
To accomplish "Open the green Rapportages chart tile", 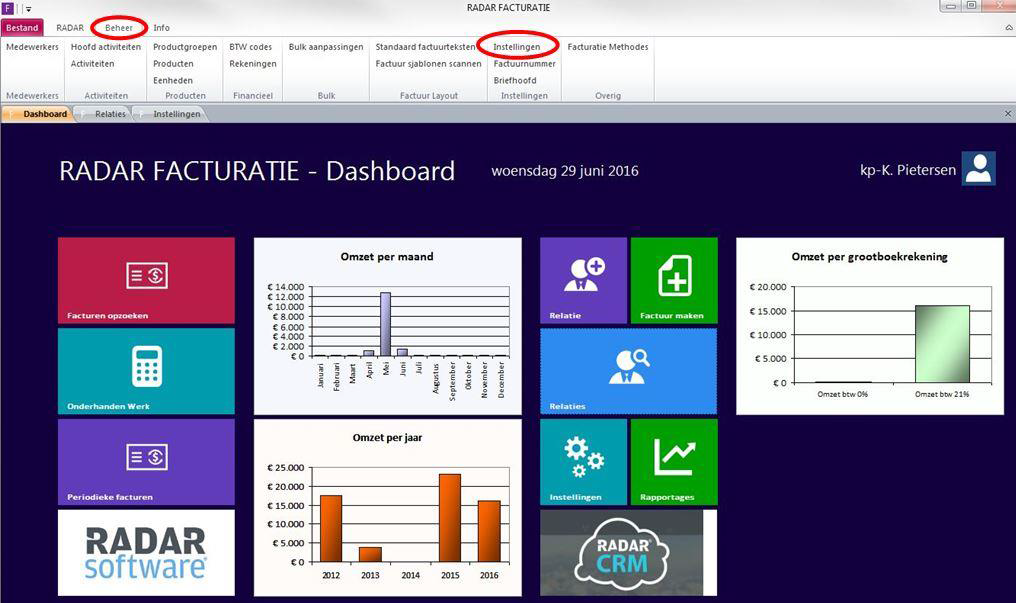I will 674,462.
